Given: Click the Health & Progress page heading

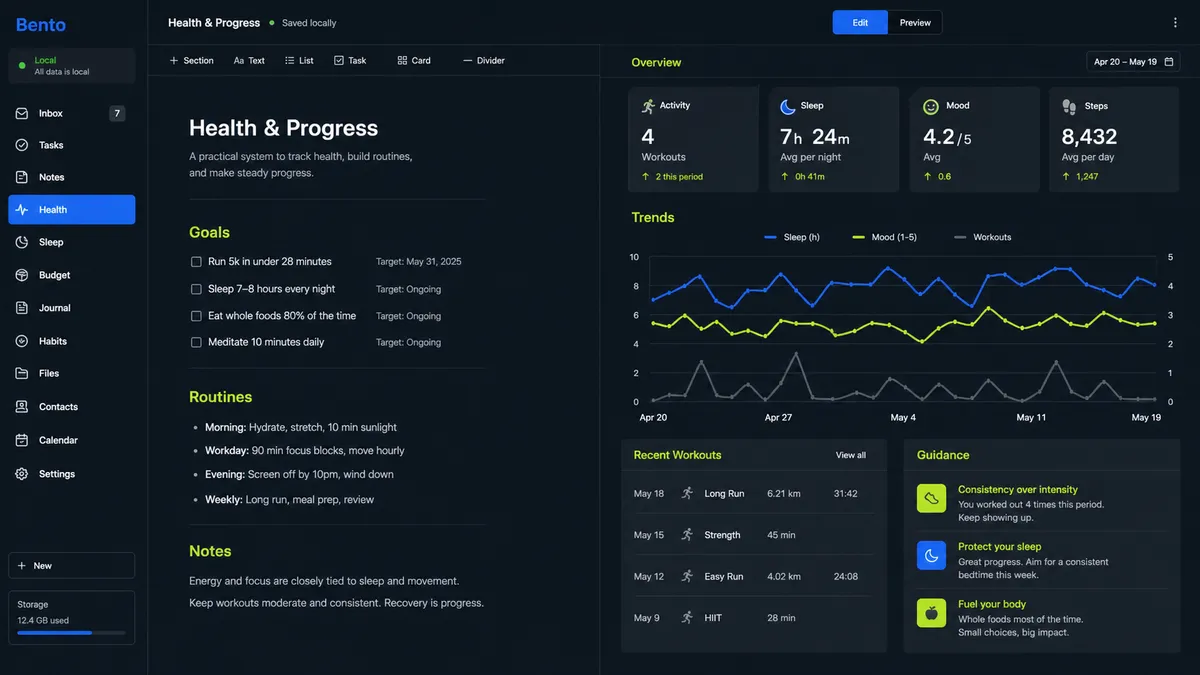Looking at the screenshot, I should point(284,128).
